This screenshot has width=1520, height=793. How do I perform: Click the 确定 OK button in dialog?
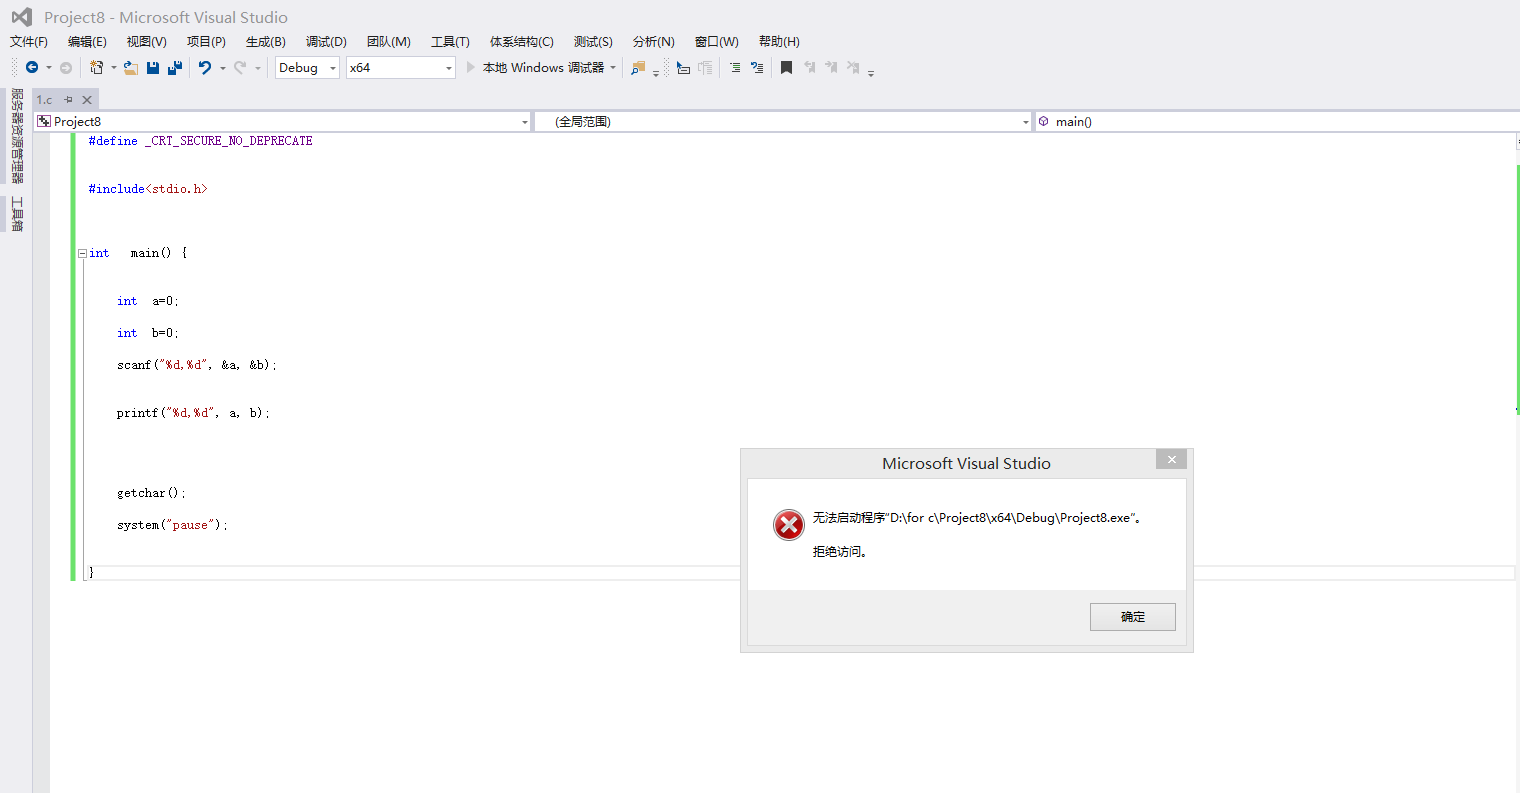click(x=1133, y=617)
